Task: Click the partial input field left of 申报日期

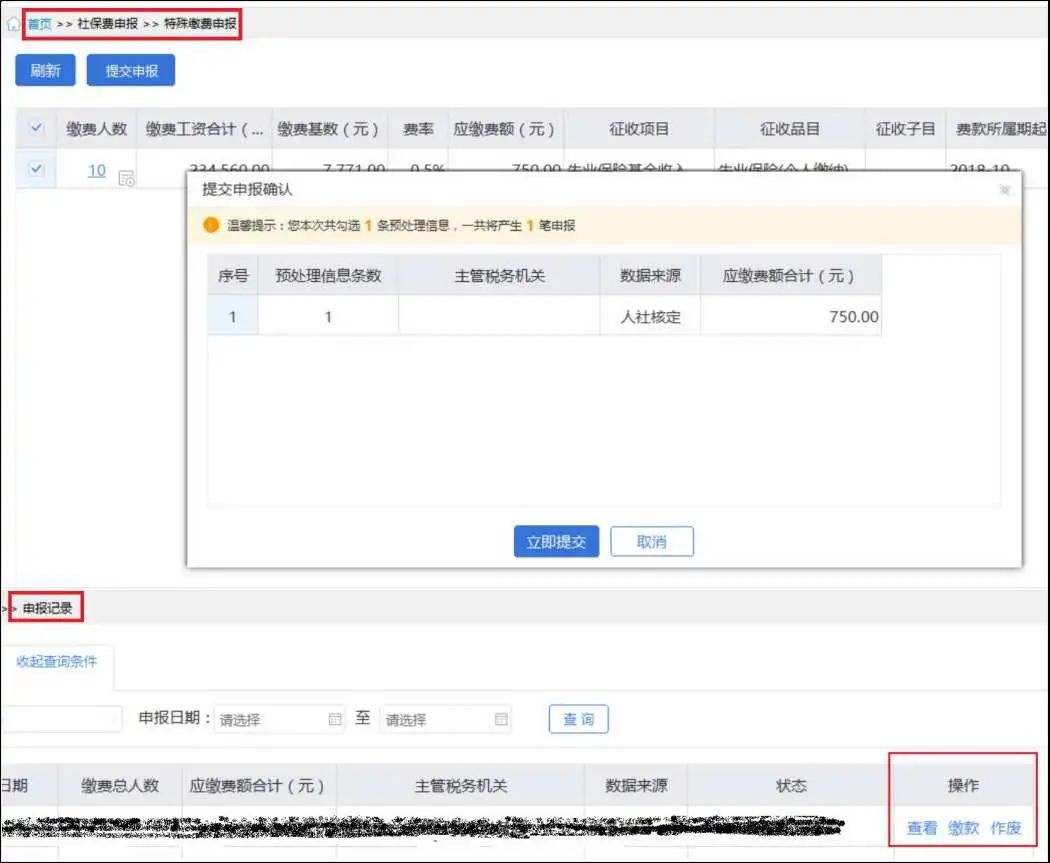Action: (x=62, y=719)
